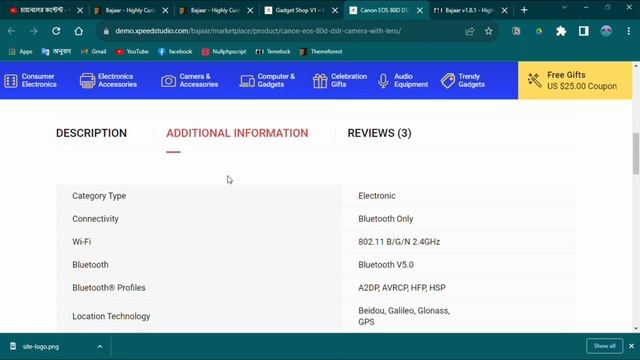This screenshot has height=360, width=640.
Task: Select the ADDITIONAL INFORMATION tab
Action: pos(237,133)
